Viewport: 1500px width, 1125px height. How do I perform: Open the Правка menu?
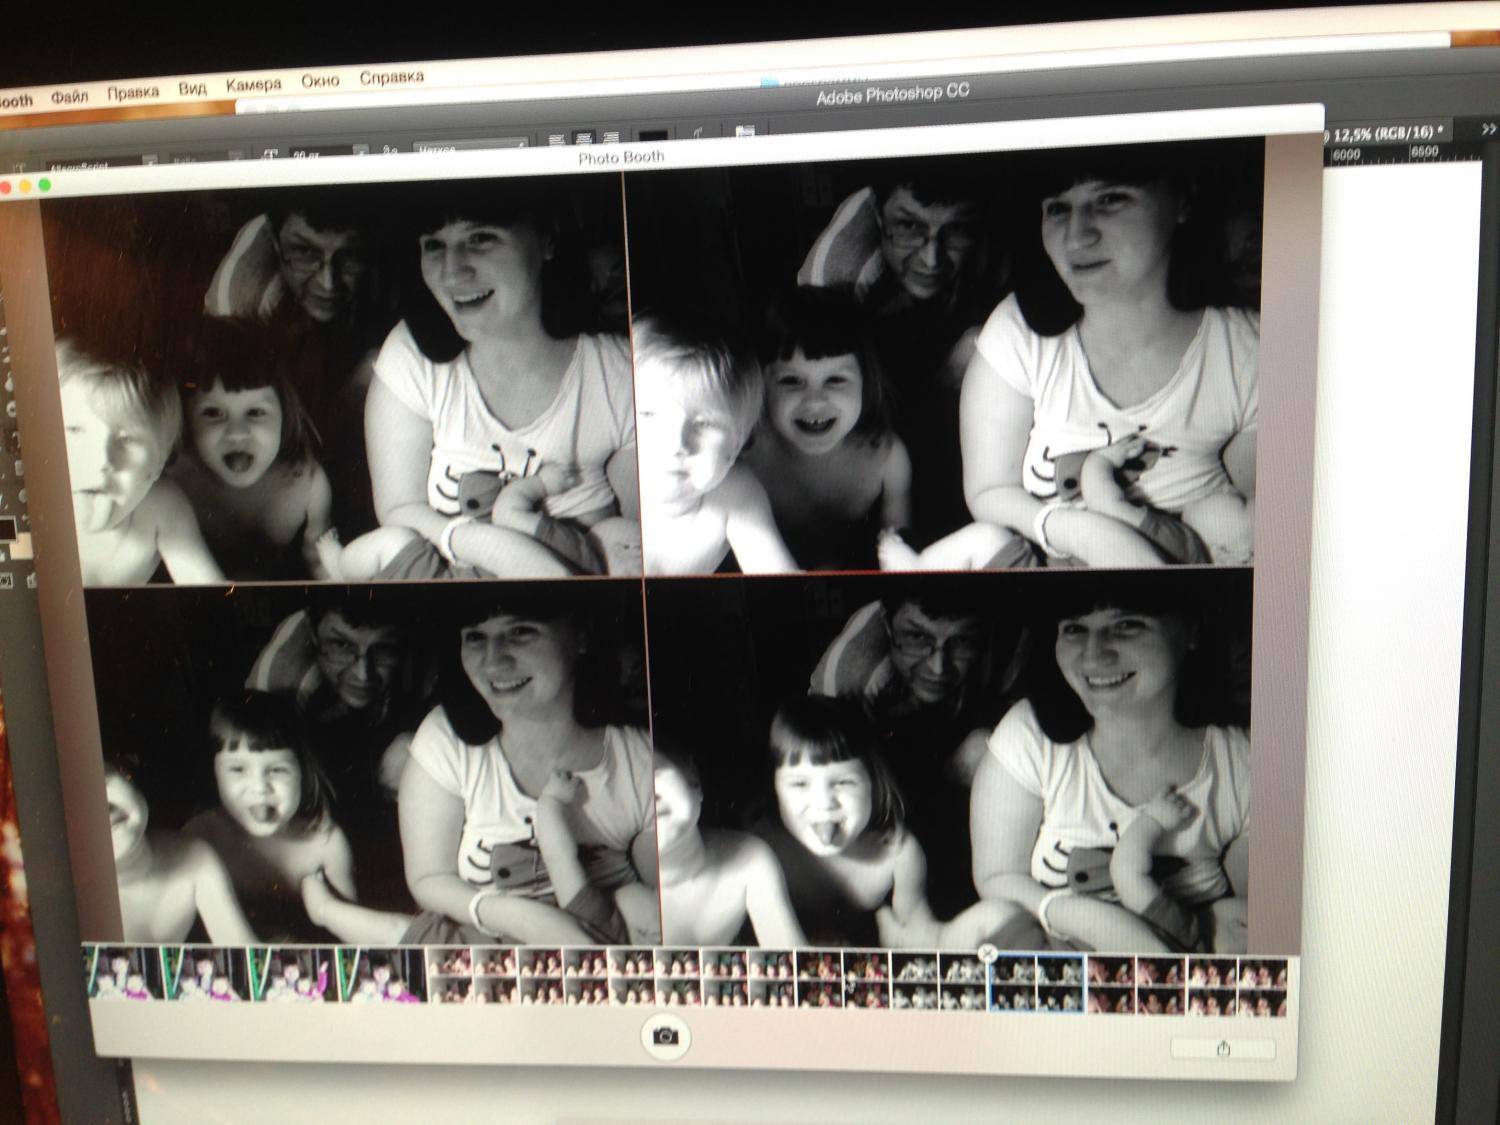coord(133,92)
